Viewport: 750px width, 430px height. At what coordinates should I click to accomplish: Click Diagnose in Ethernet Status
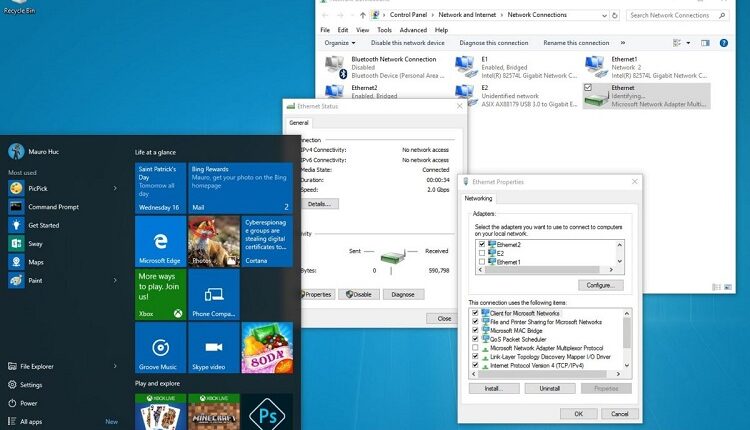(403, 294)
